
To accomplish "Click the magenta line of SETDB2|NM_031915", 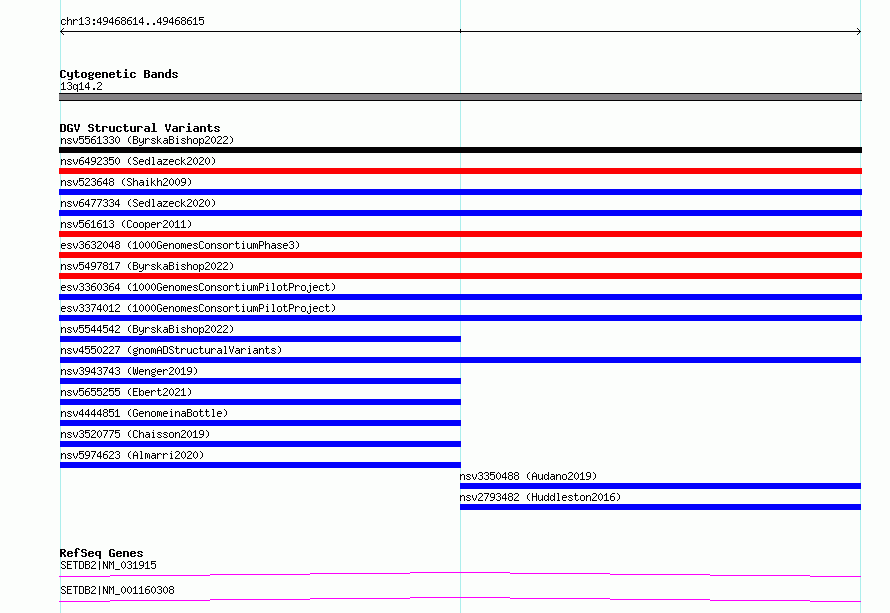I will click(x=460, y=574).
